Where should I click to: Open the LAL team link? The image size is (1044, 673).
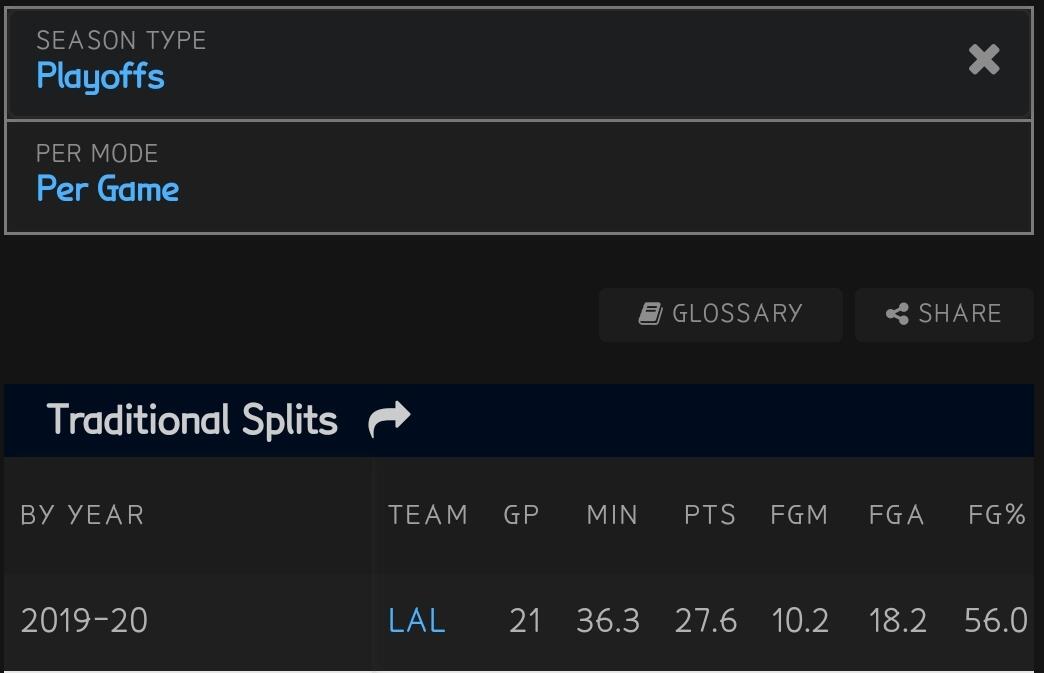click(x=416, y=621)
